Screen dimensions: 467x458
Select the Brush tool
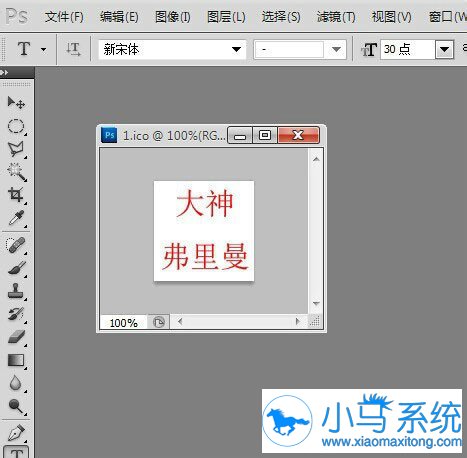pos(16,268)
